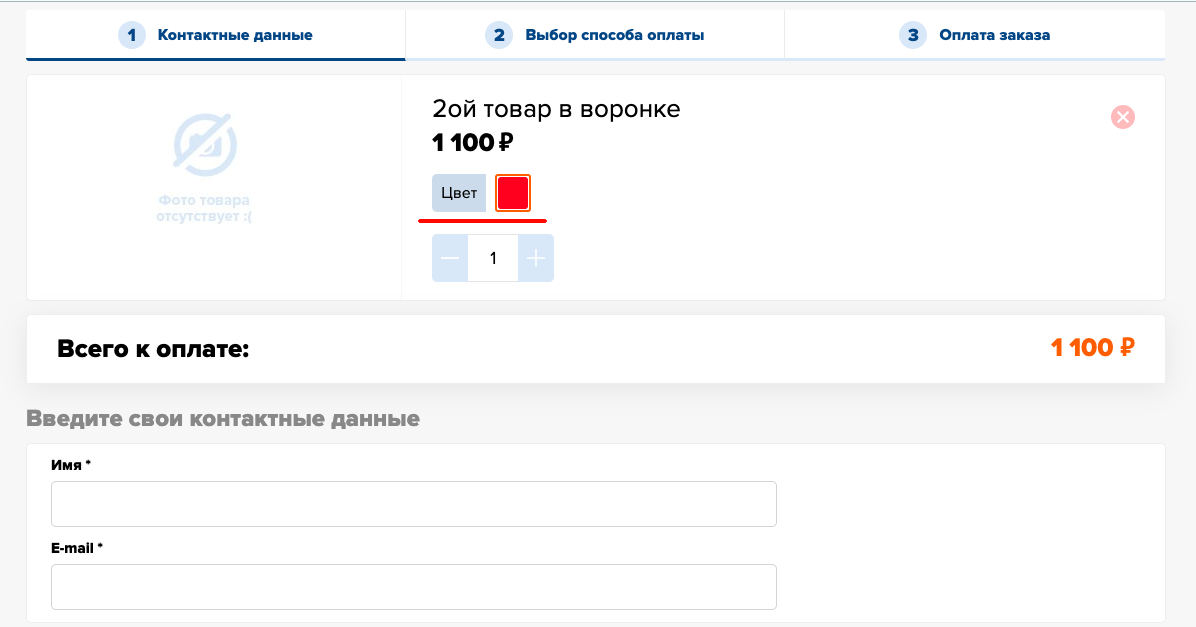Viewport: 1196px width, 627px height.
Task: Remove the product with the red X icon
Action: [1123, 117]
